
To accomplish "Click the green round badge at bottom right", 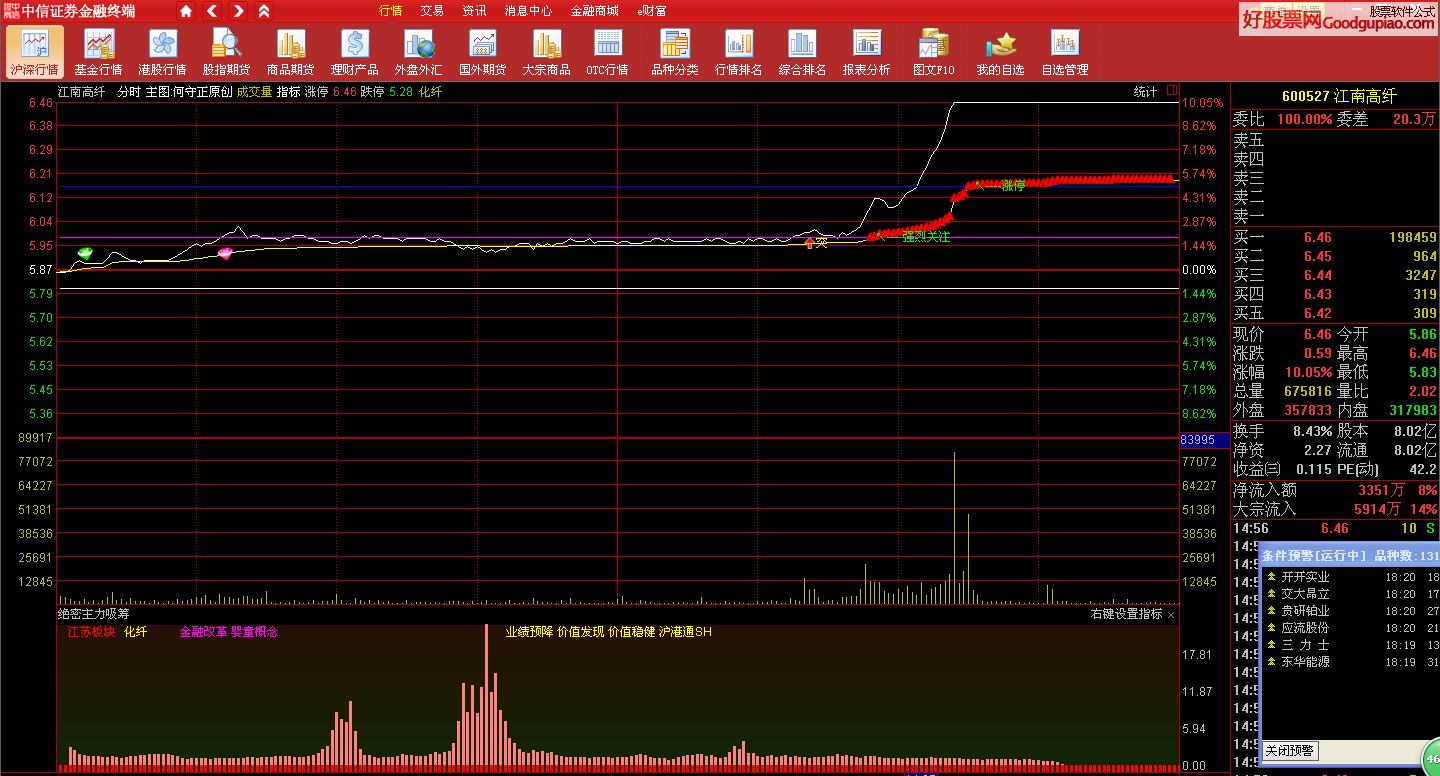I will (1430, 759).
